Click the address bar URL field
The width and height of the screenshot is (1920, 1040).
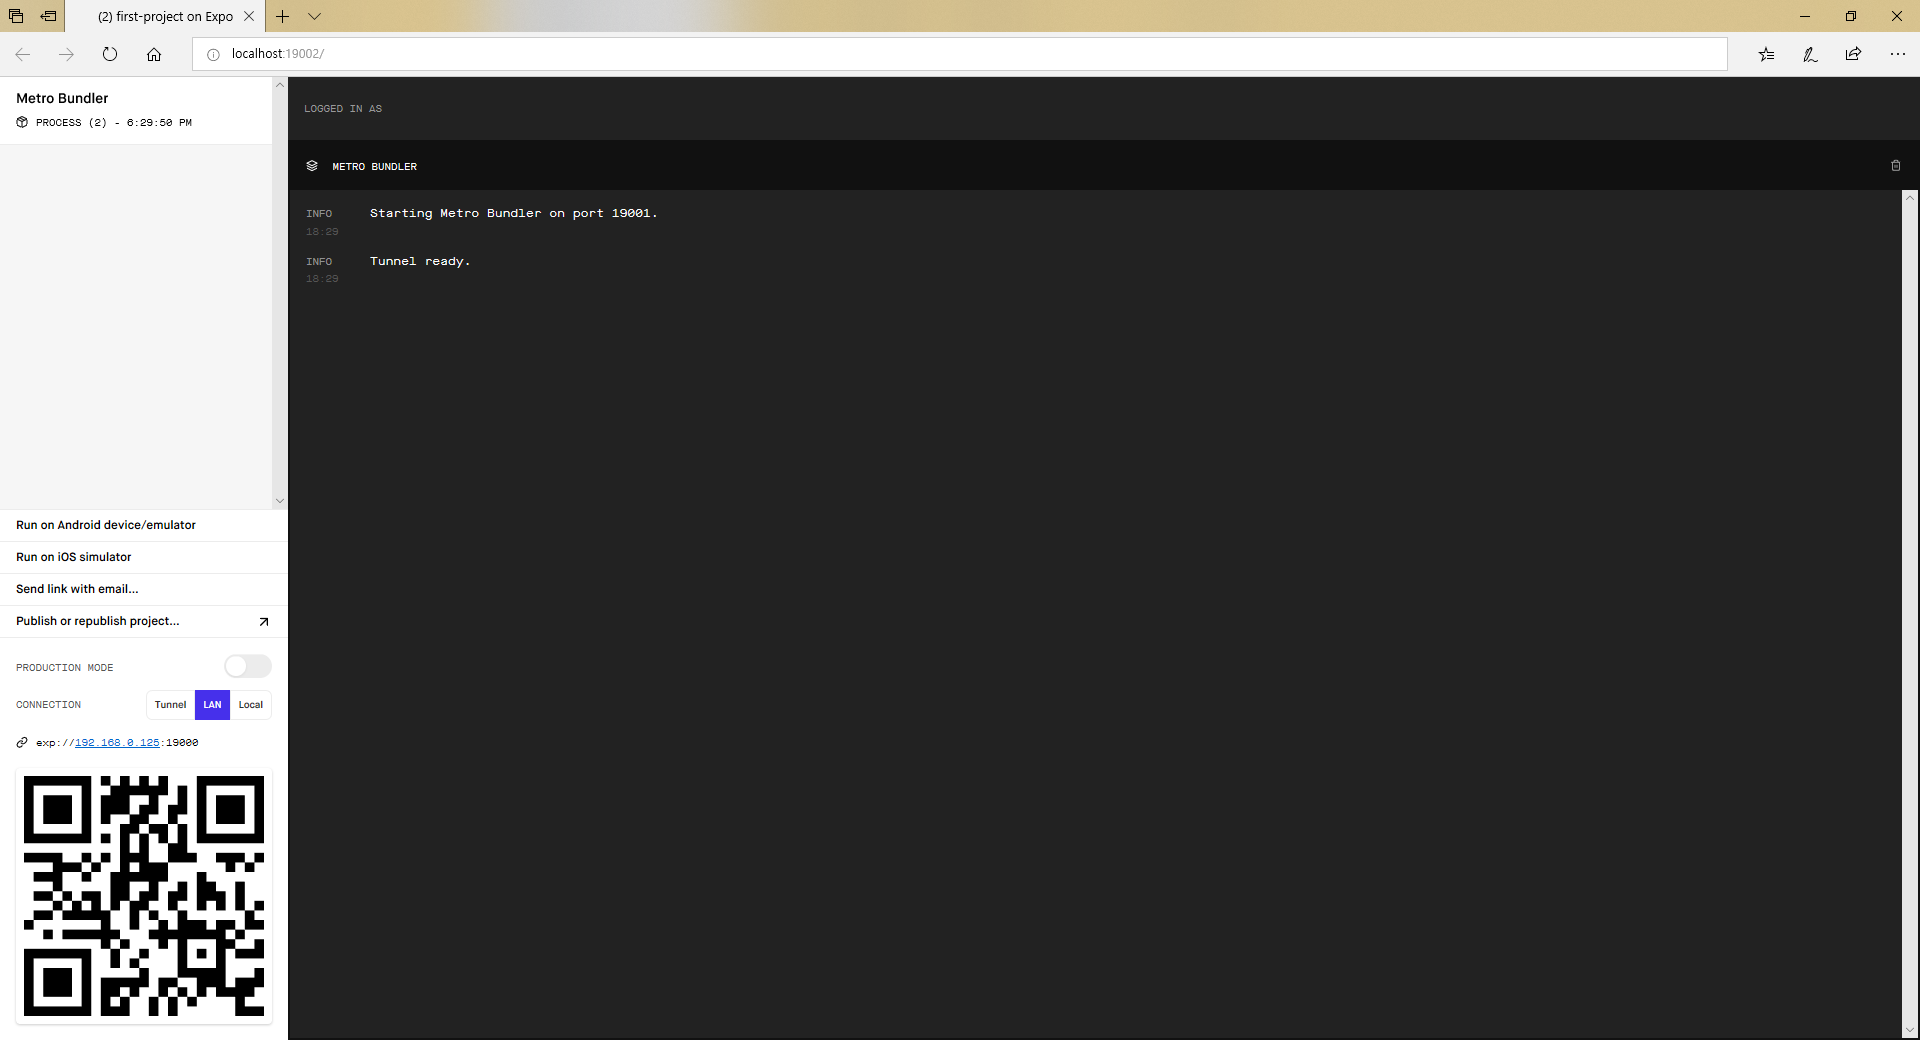(x=960, y=54)
